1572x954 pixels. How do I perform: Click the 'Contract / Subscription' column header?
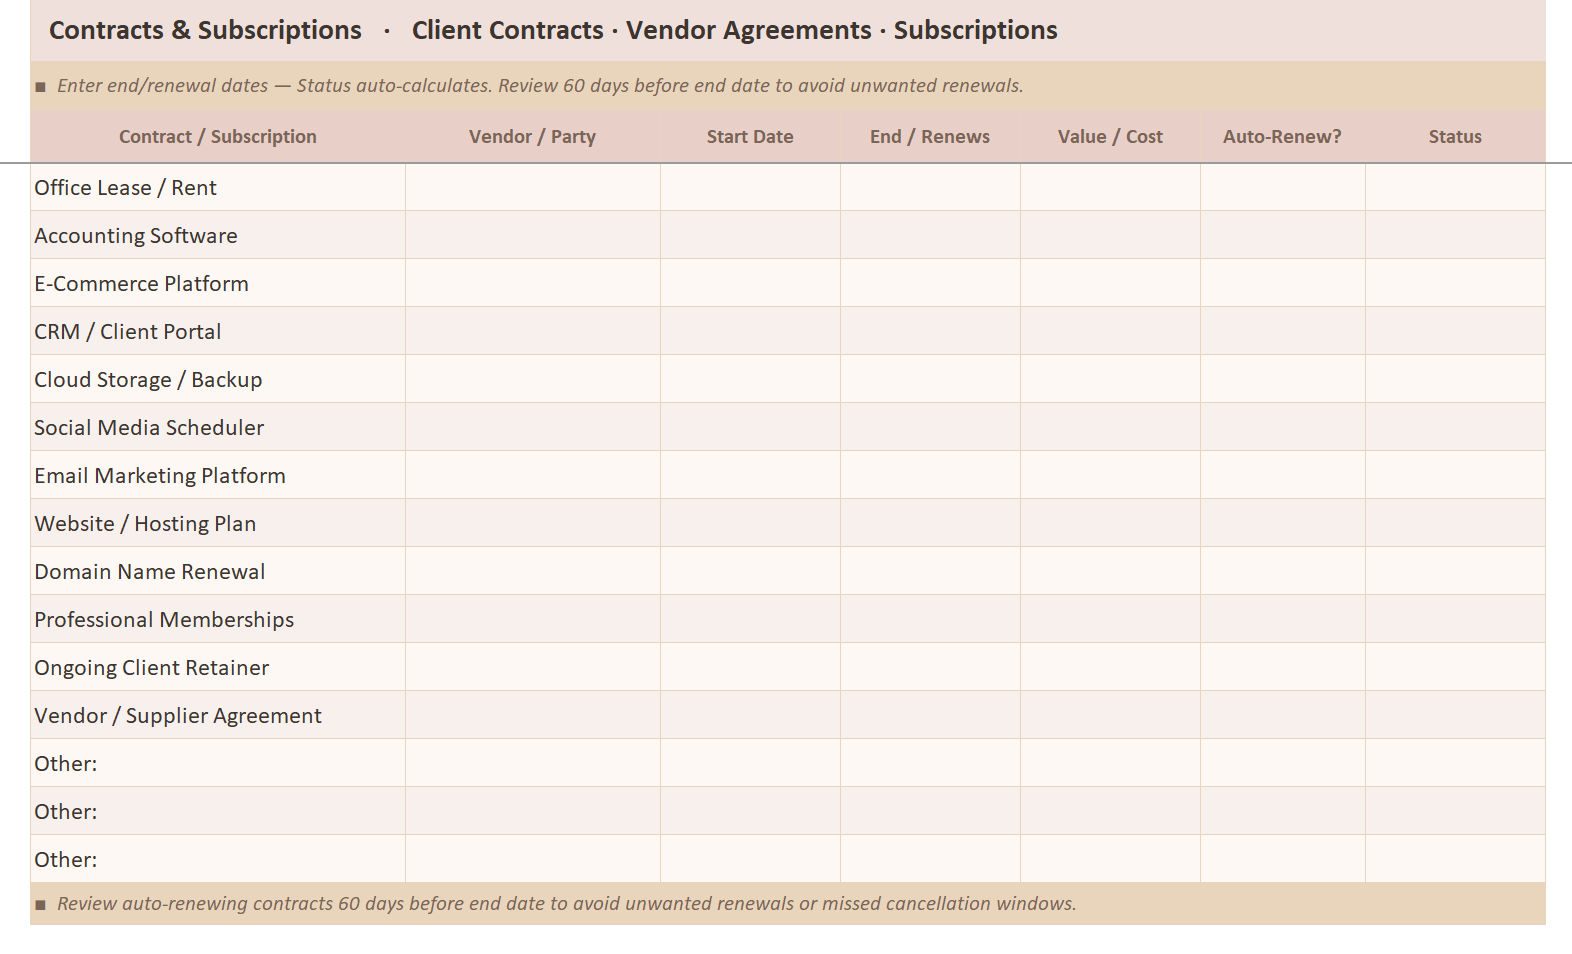click(x=218, y=137)
